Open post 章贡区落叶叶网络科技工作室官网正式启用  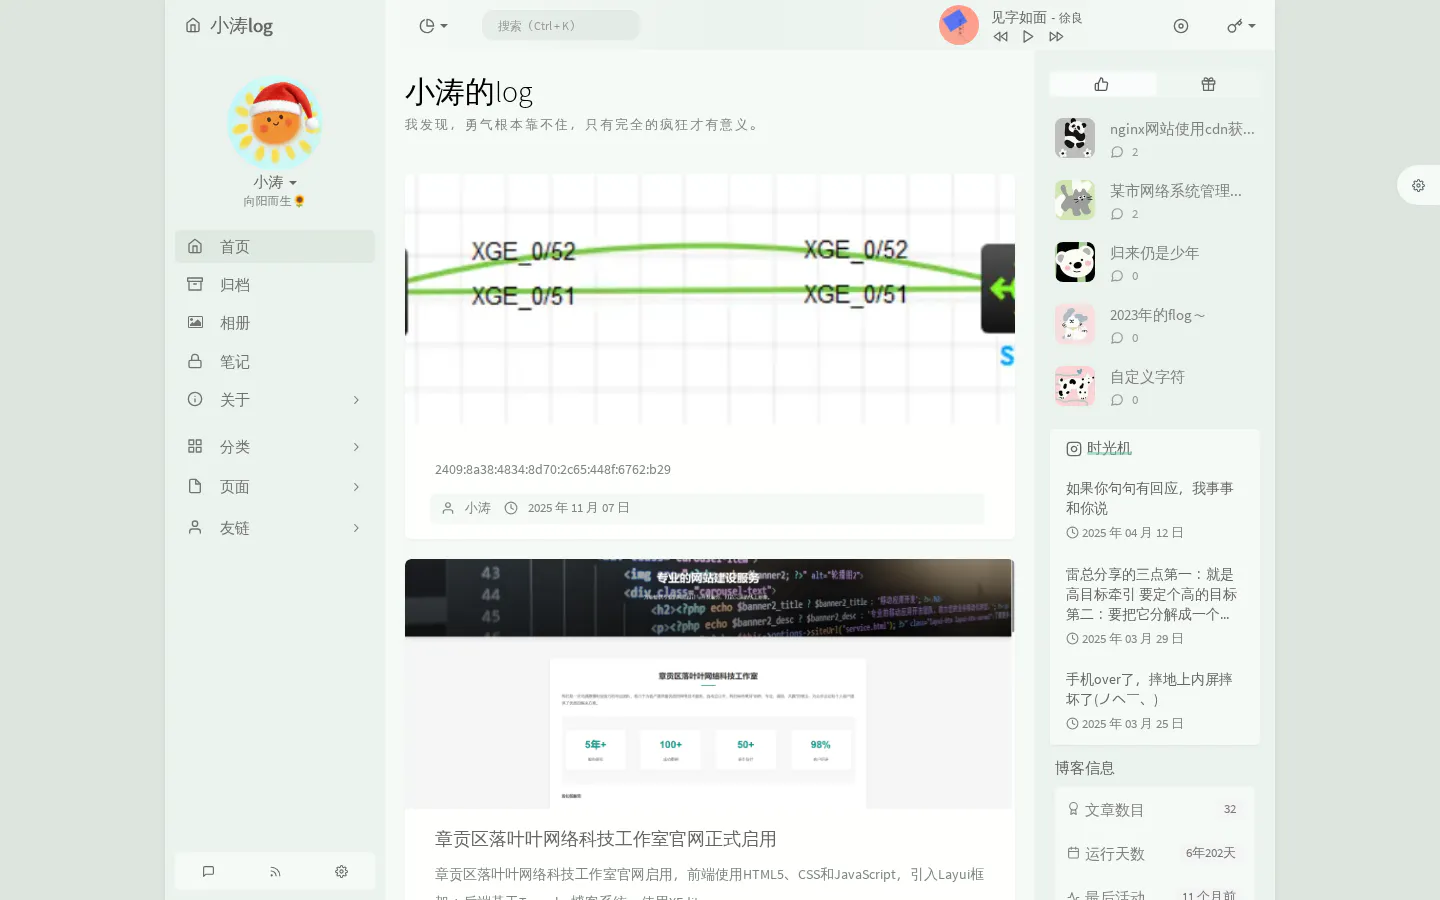606,839
